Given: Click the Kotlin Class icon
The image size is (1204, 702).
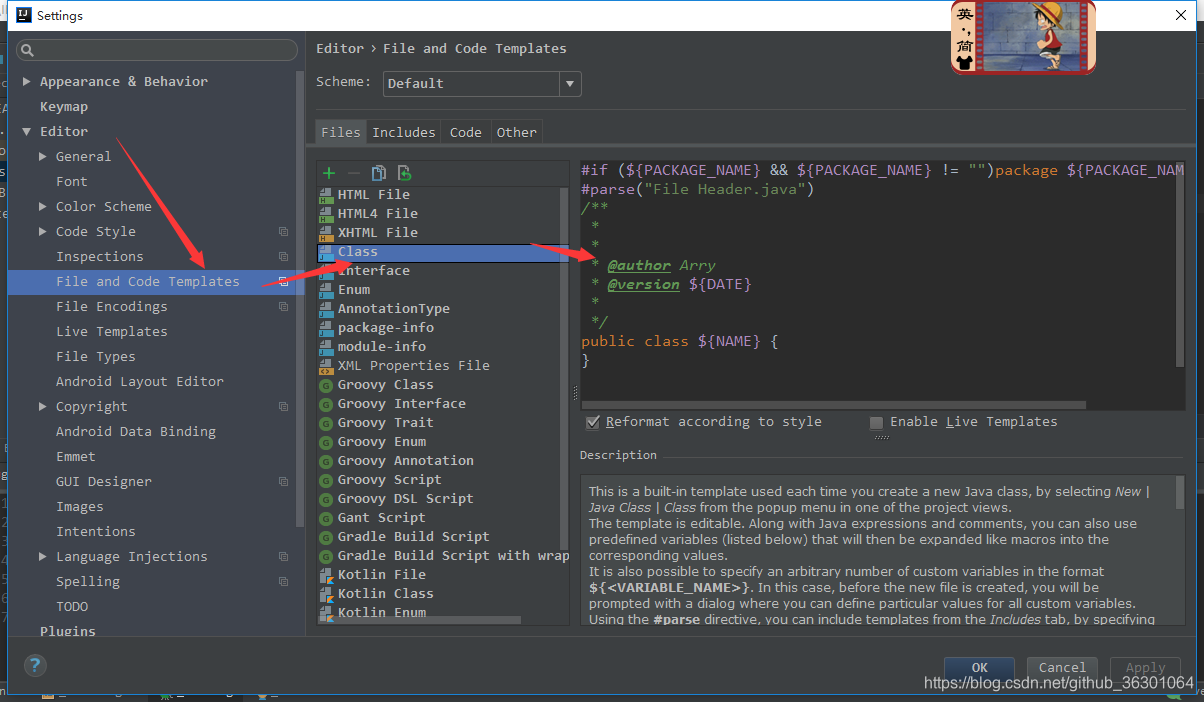Looking at the screenshot, I should tap(326, 594).
